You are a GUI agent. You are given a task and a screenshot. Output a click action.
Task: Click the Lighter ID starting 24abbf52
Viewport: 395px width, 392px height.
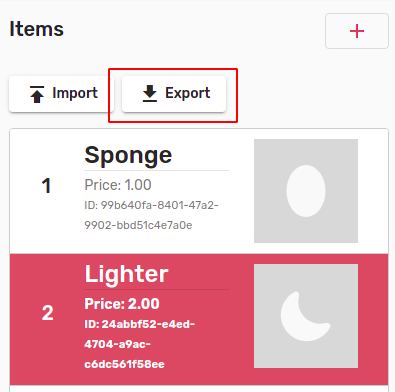[x=140, y=344]
